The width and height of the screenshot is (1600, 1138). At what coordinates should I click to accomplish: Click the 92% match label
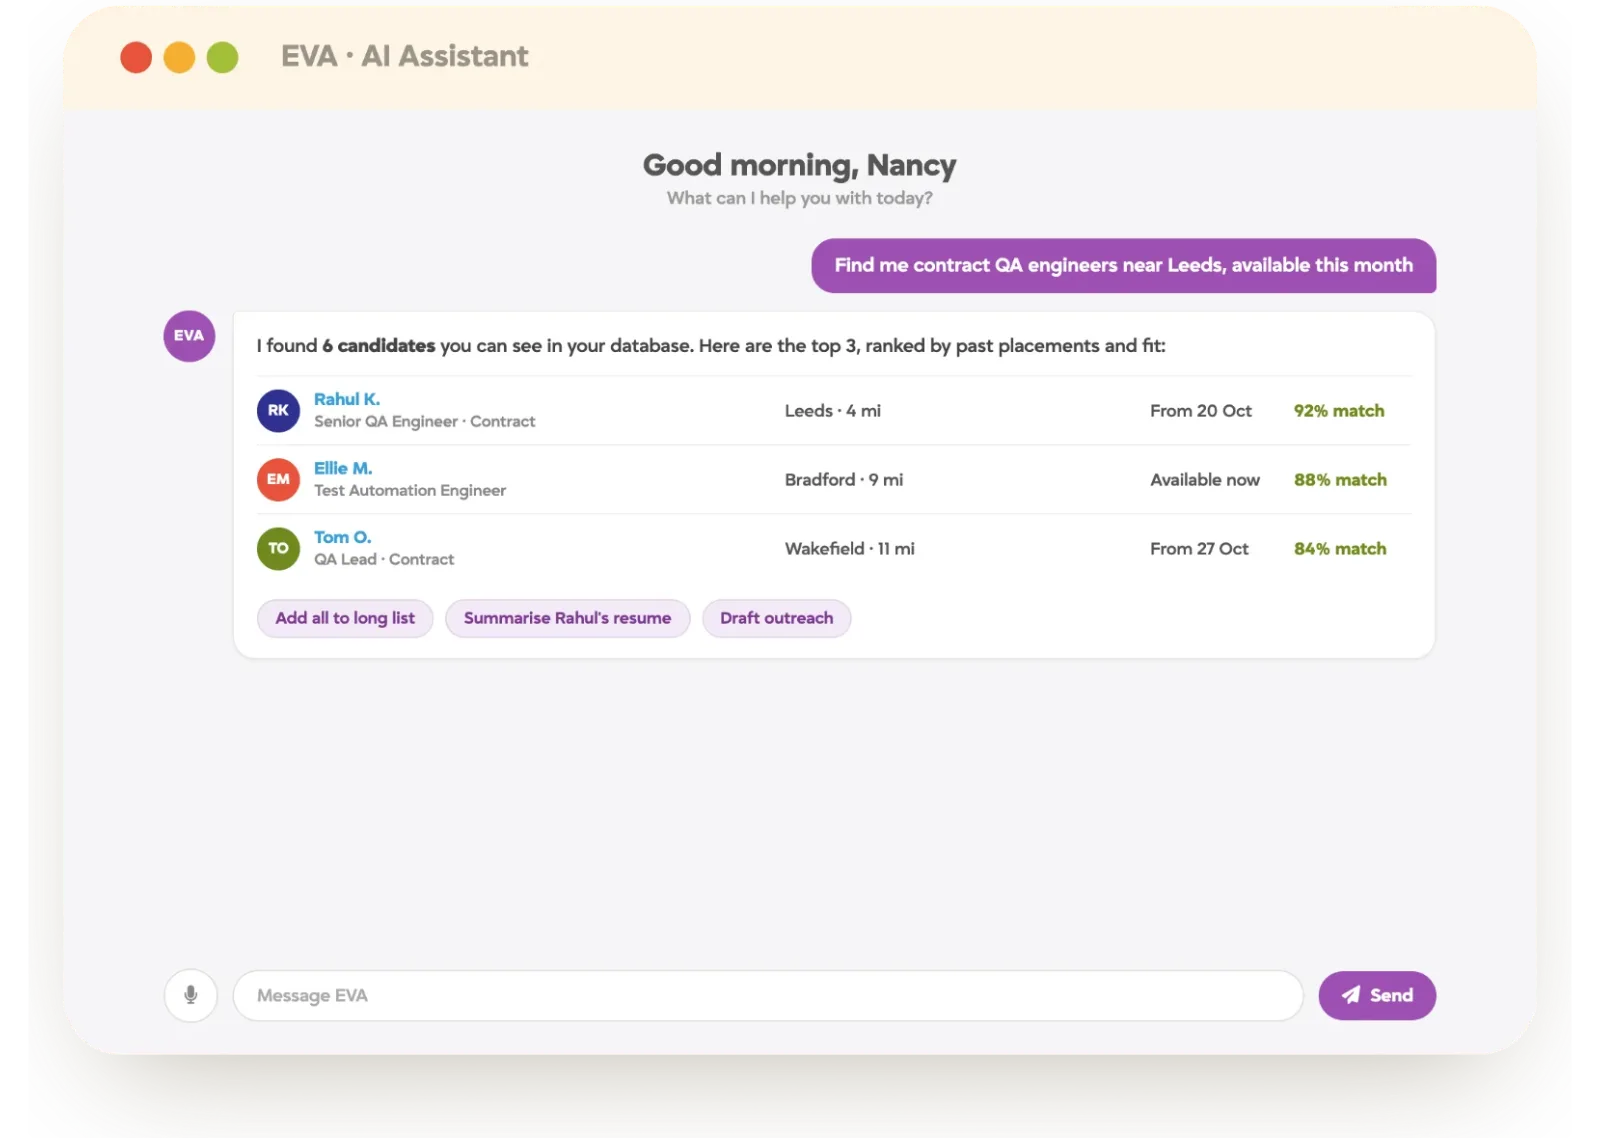coord(1339,411)
